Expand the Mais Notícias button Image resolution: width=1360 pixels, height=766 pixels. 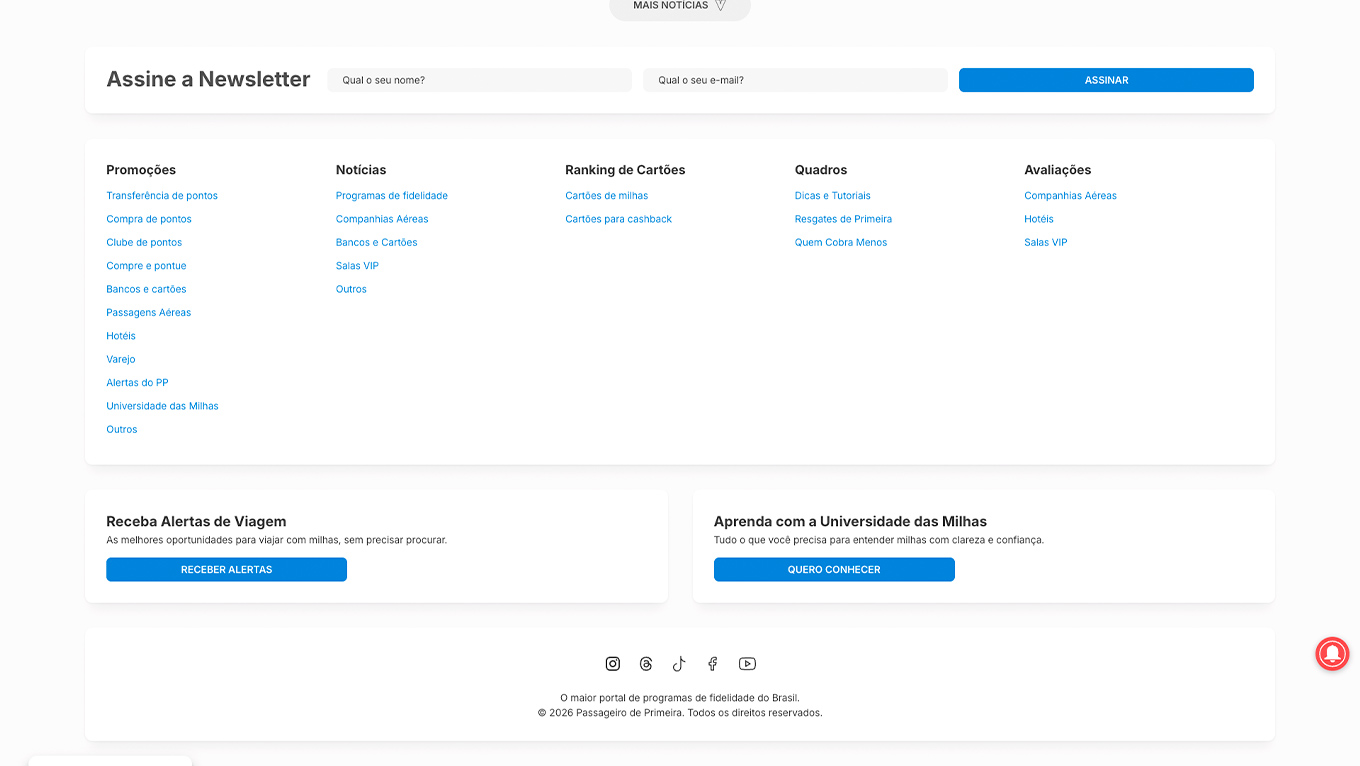(x=680, y=6)
